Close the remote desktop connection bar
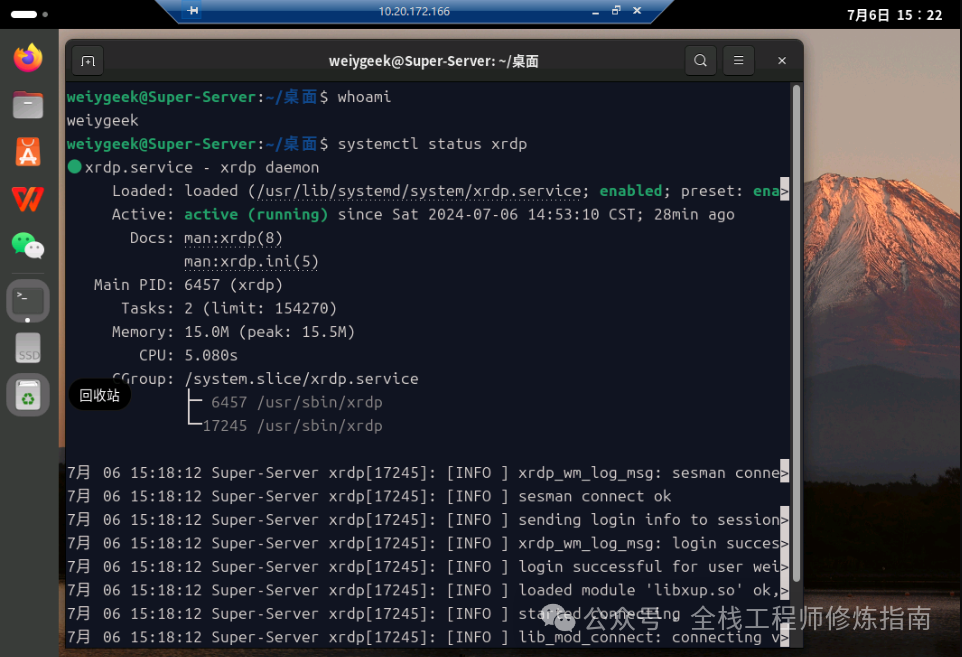962x657 pixels. [x=638, y=11]
